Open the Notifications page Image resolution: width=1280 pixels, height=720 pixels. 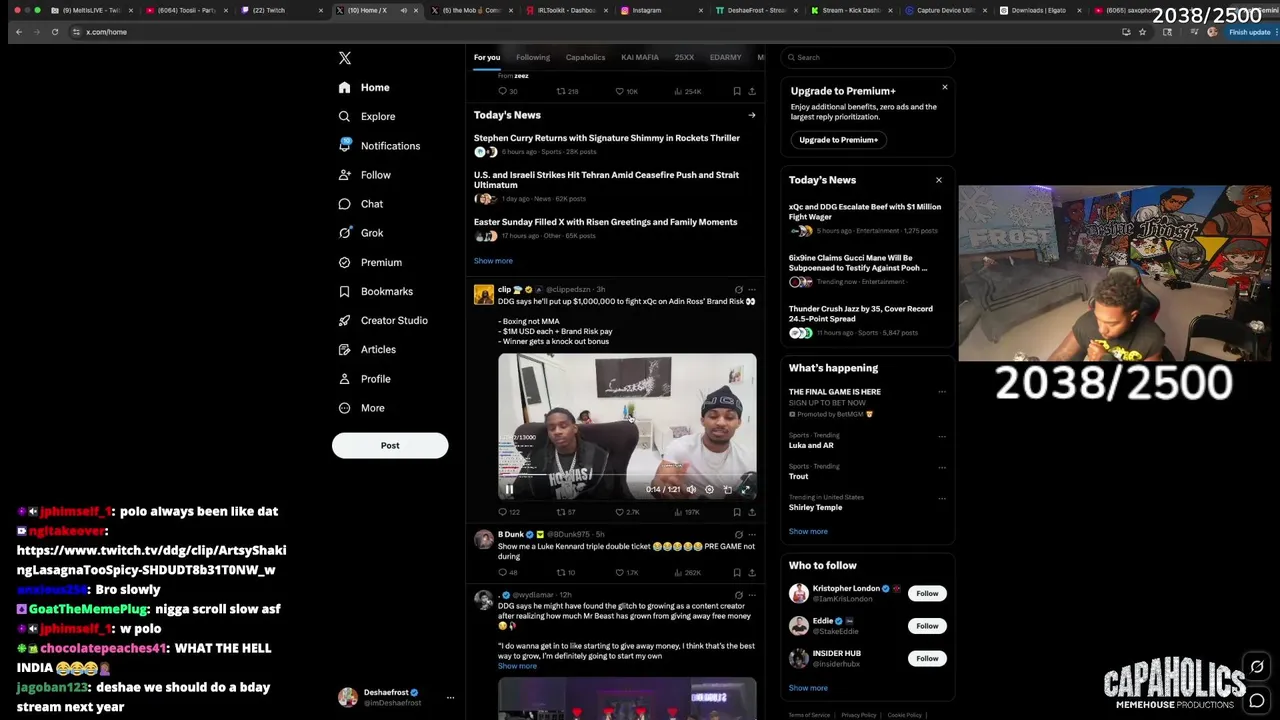pyautogui.click(x=379, y=146)
